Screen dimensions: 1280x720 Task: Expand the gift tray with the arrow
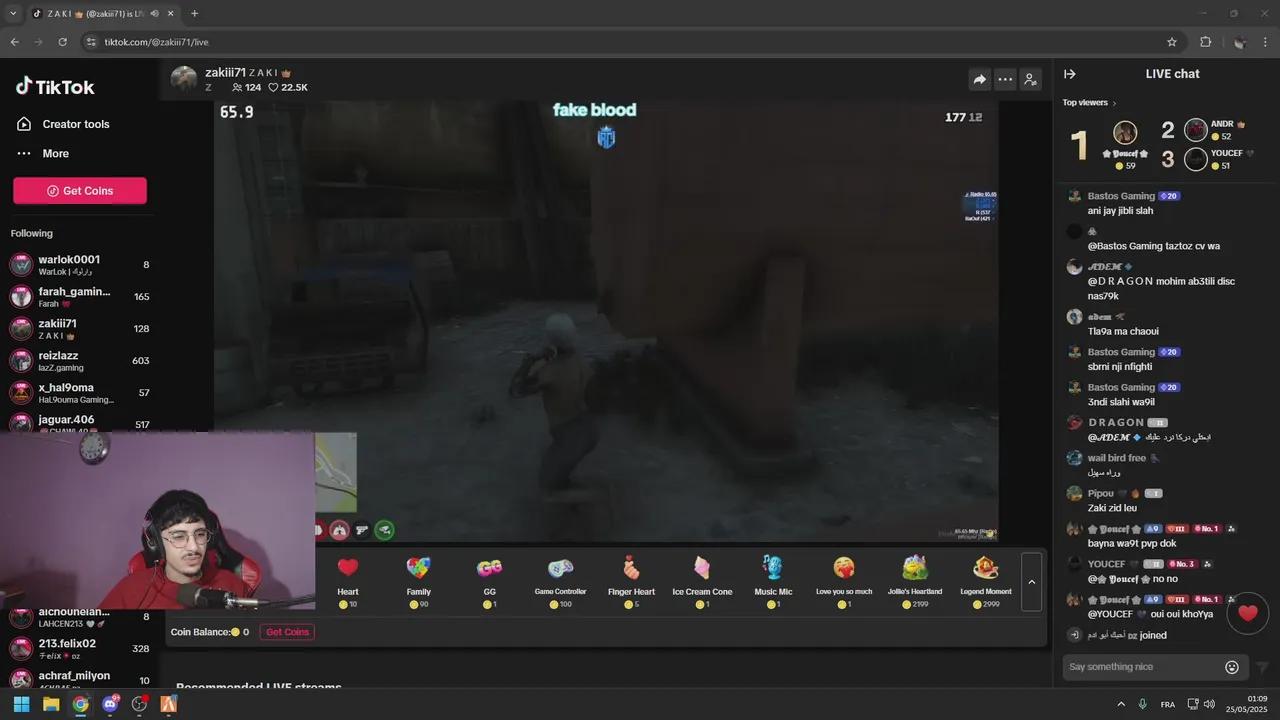click(x=1032, y=582)
